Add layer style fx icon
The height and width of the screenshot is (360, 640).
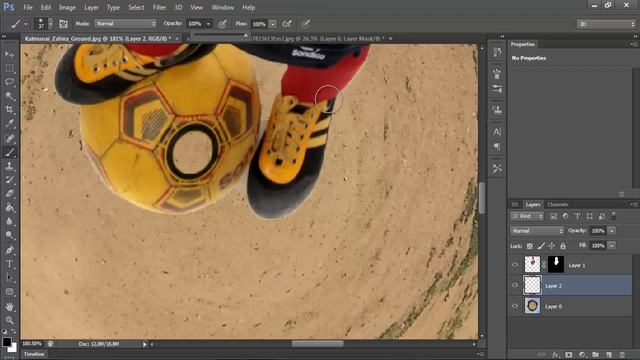pyautogui.click(x=556, y=355)
